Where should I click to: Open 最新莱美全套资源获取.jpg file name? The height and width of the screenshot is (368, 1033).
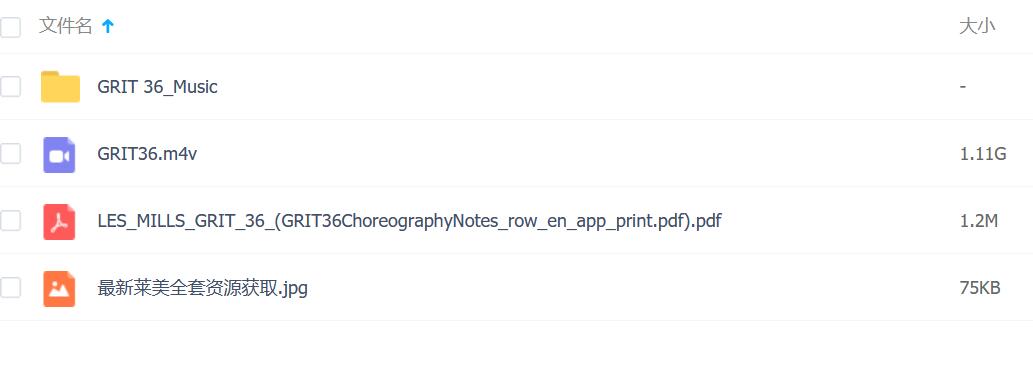tap(203, 288)
